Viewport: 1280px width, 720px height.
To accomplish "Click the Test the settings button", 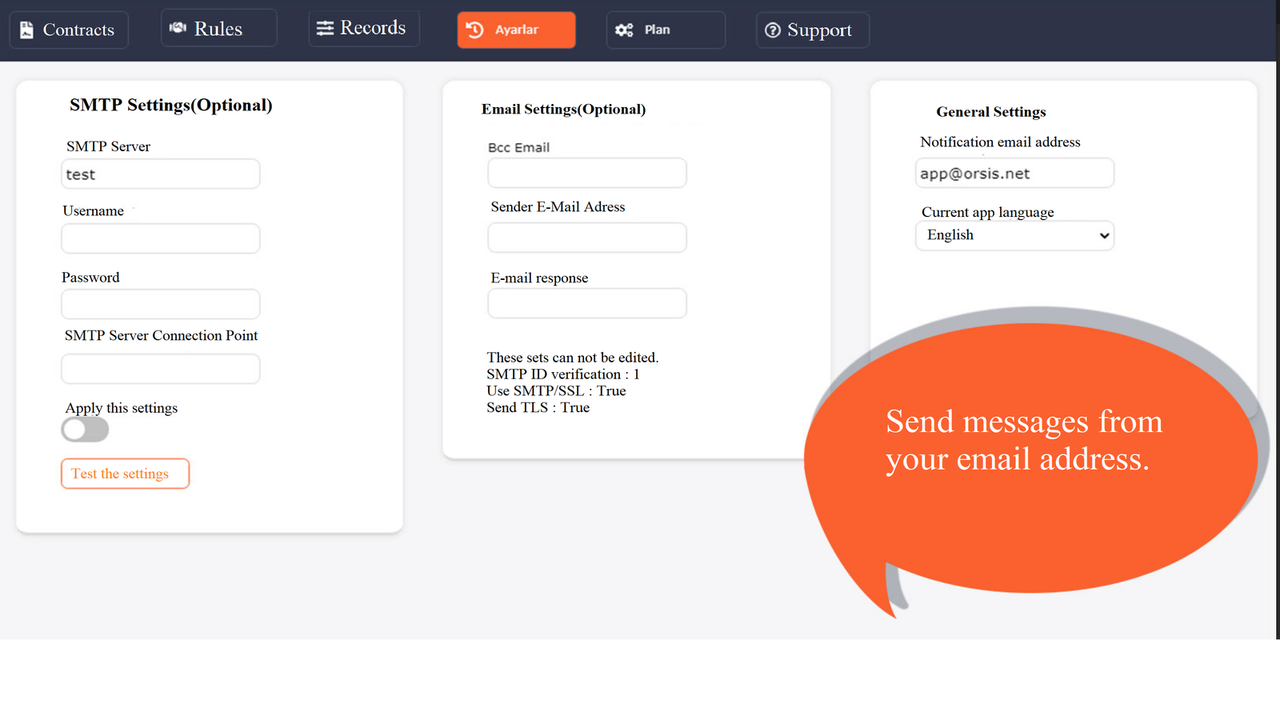I will (125, 473).
